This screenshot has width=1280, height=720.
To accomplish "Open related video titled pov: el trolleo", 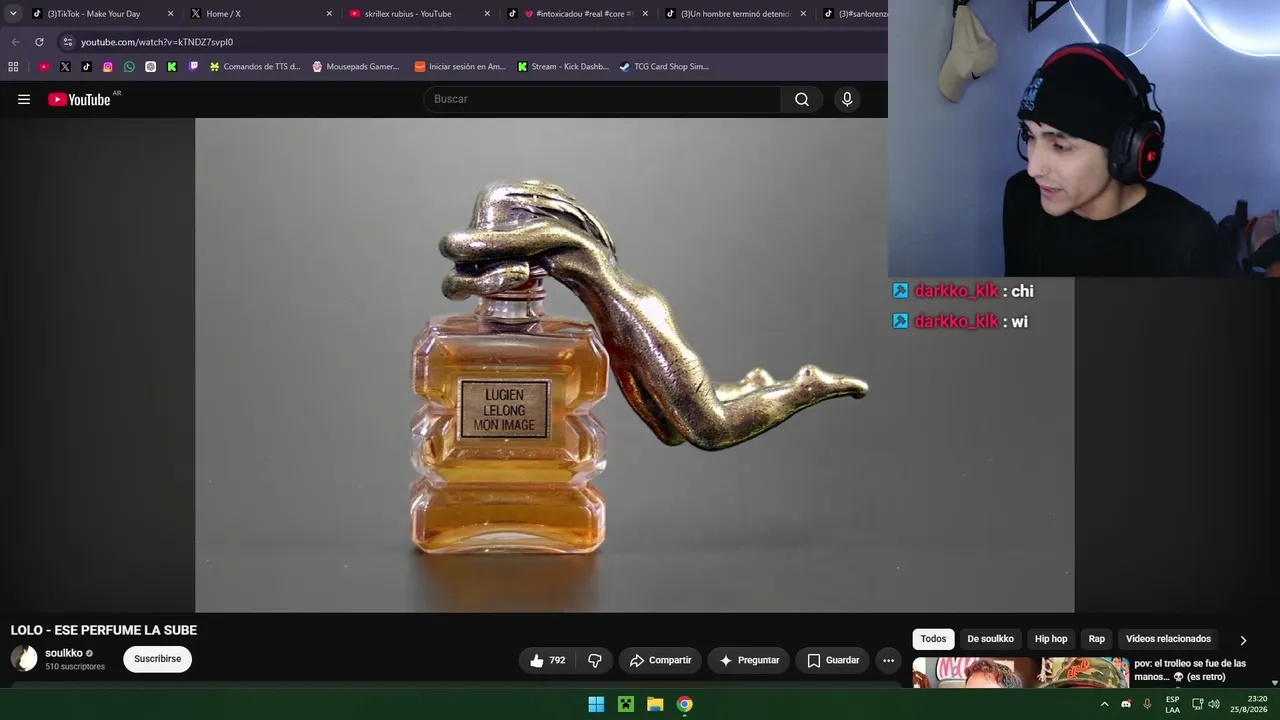I will coord(1190,670).
